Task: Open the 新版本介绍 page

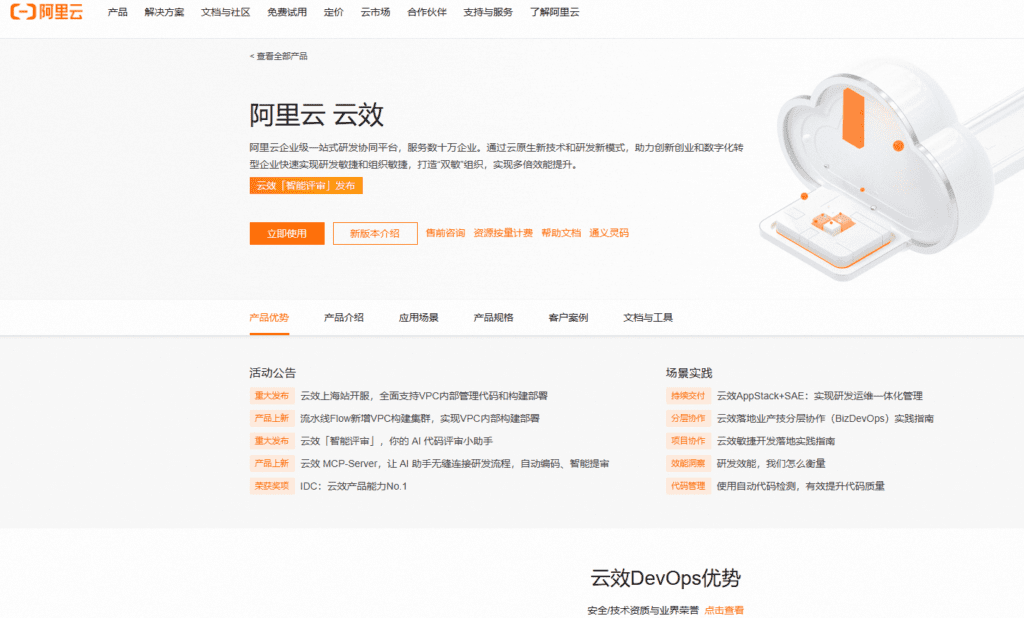Action: click(x=374, y=233)
